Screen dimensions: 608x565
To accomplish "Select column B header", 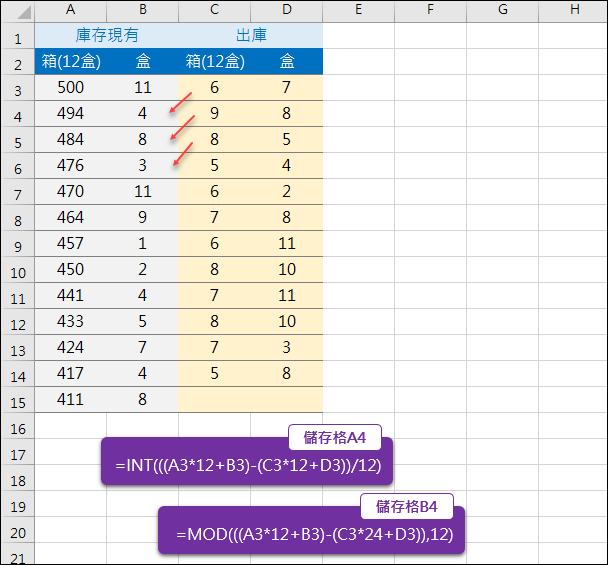I will pyautogui.click(x=143, y=10).
